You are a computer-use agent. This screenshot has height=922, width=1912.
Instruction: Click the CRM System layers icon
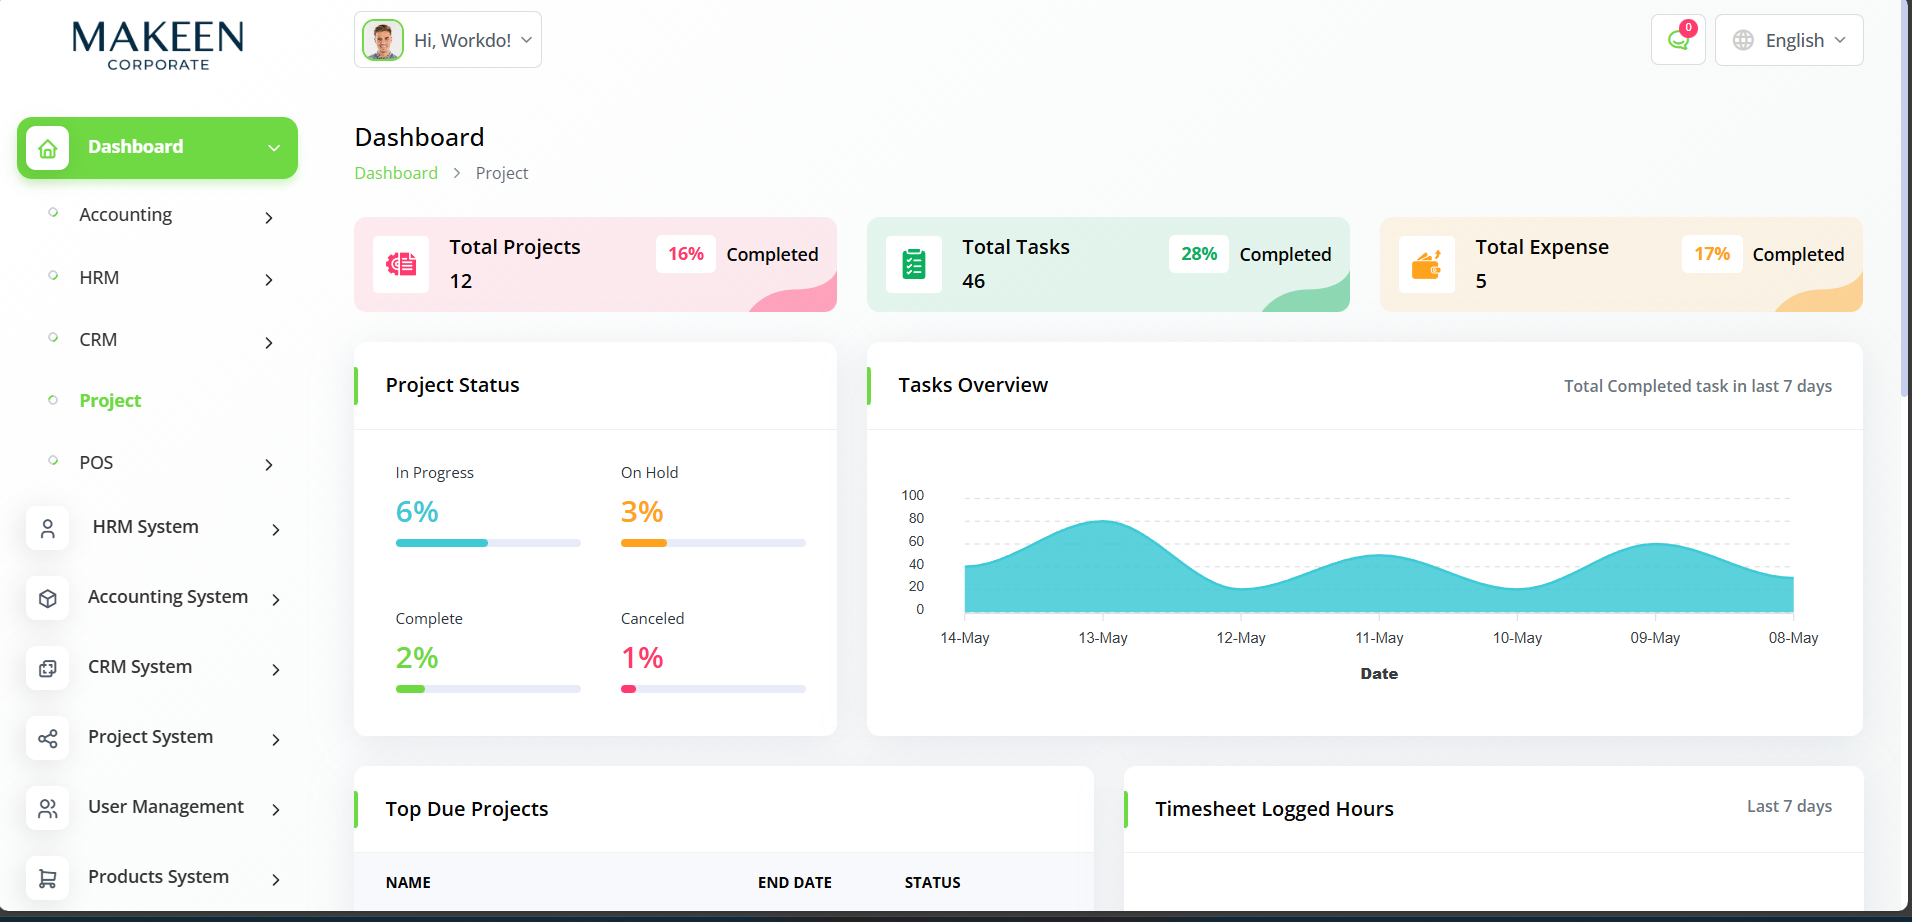tap(47, 668)
